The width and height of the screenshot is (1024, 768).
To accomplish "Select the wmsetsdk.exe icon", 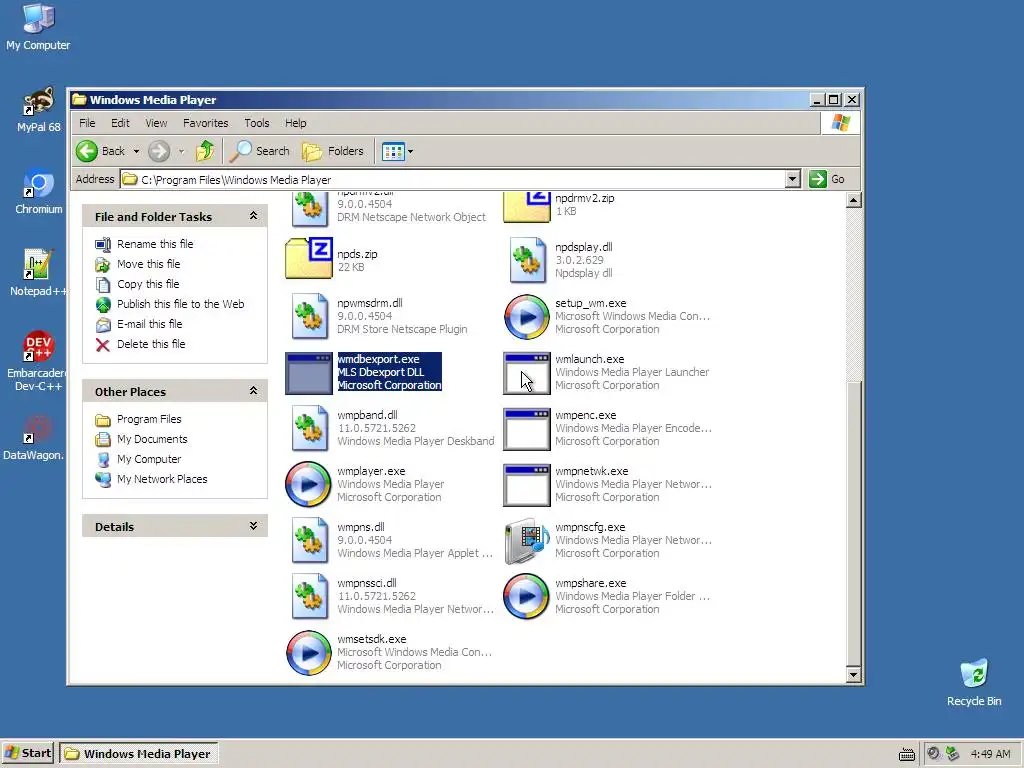I will click(x=308, y=652).
